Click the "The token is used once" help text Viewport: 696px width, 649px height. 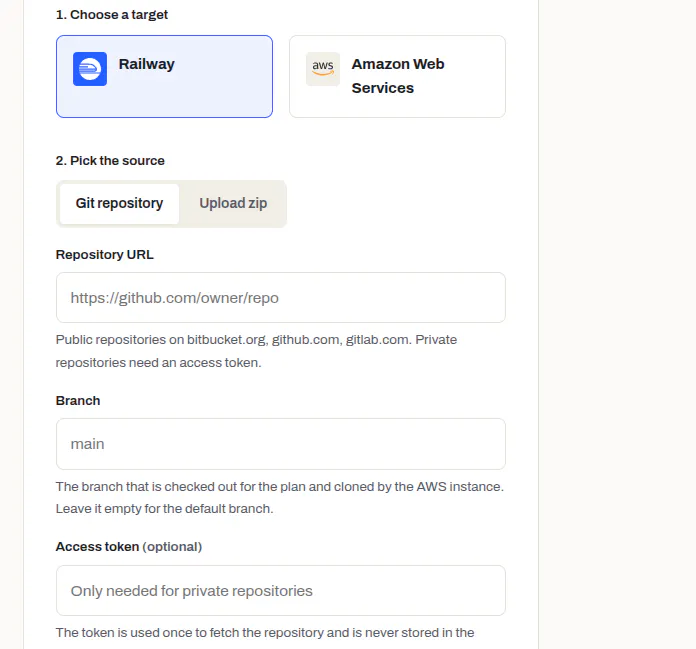point(265,633)
